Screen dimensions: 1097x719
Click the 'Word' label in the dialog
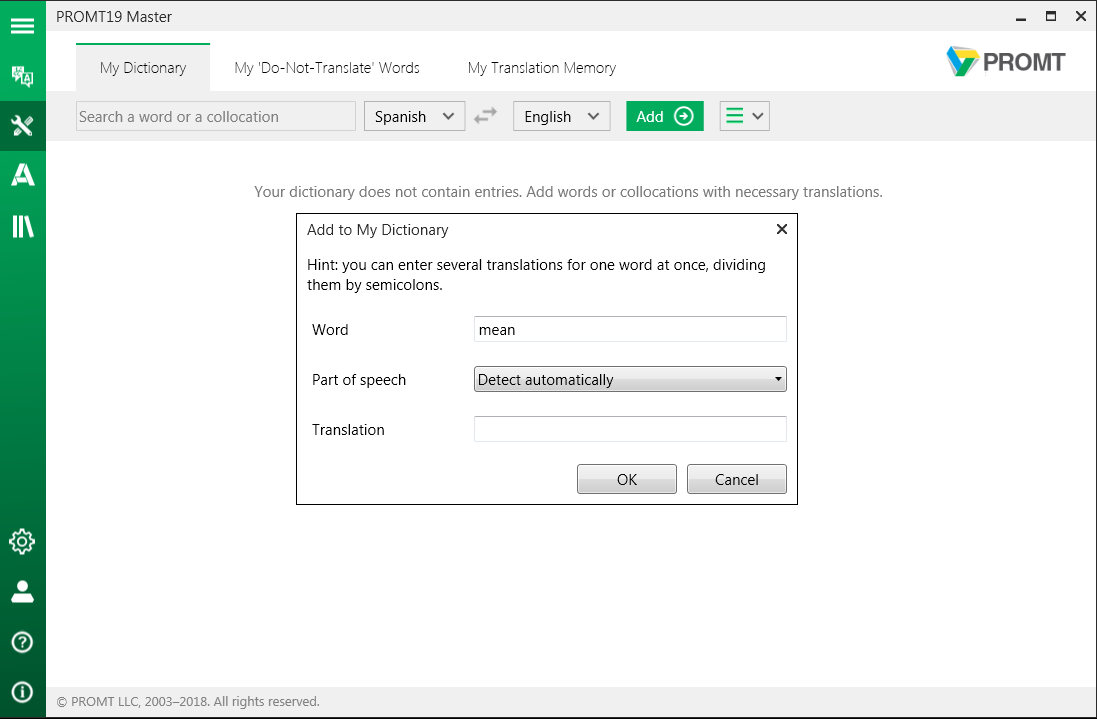pyautogui.click(x=330, y=329)
